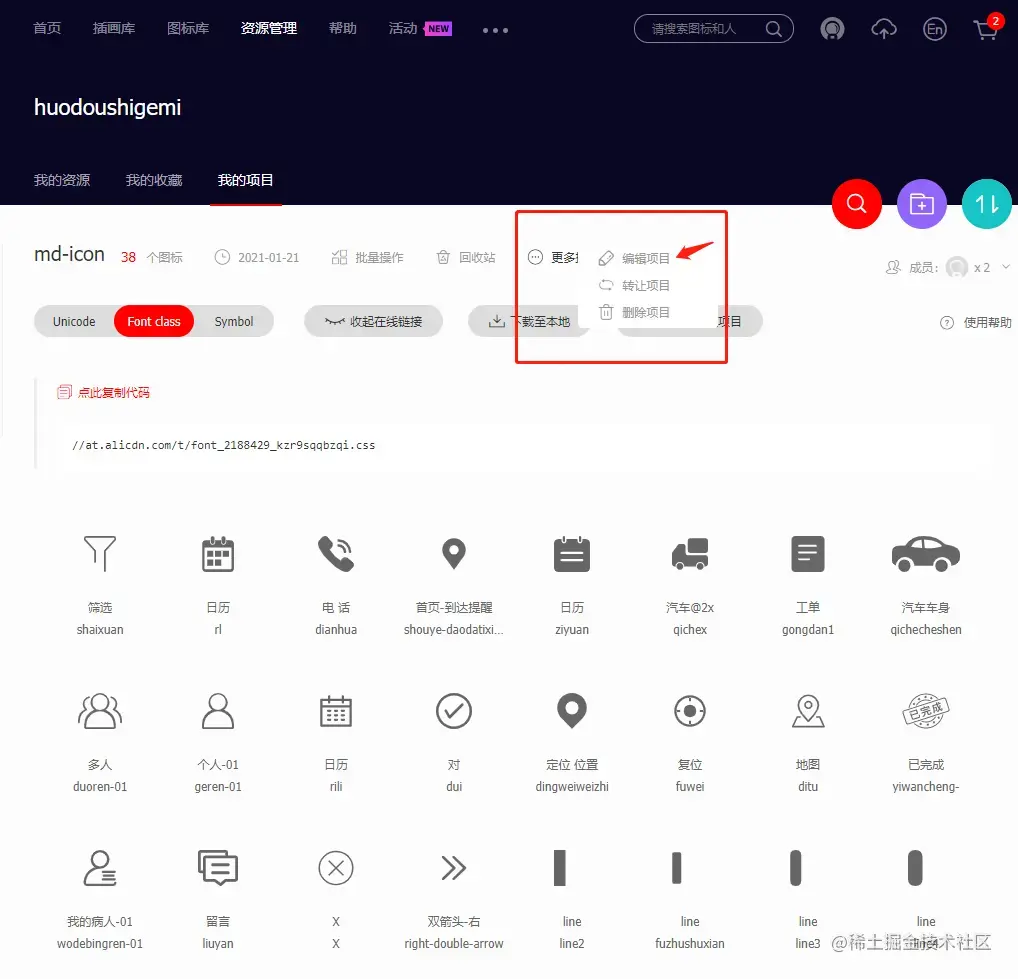The width and height of the screenshot is (1018, 979).
Task: Select the qichecheshen car icon
Action: [x=925, y=554]
